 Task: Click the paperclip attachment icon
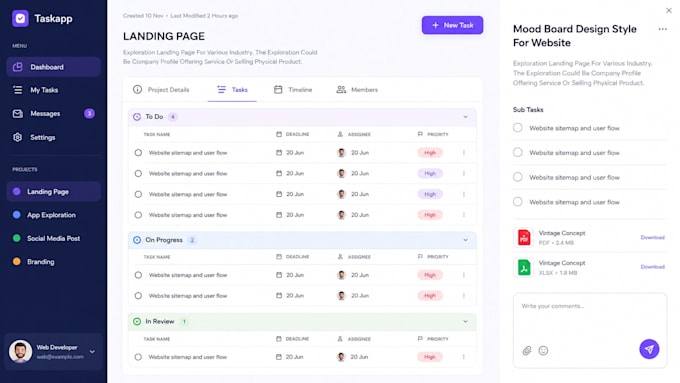[527, 350]
